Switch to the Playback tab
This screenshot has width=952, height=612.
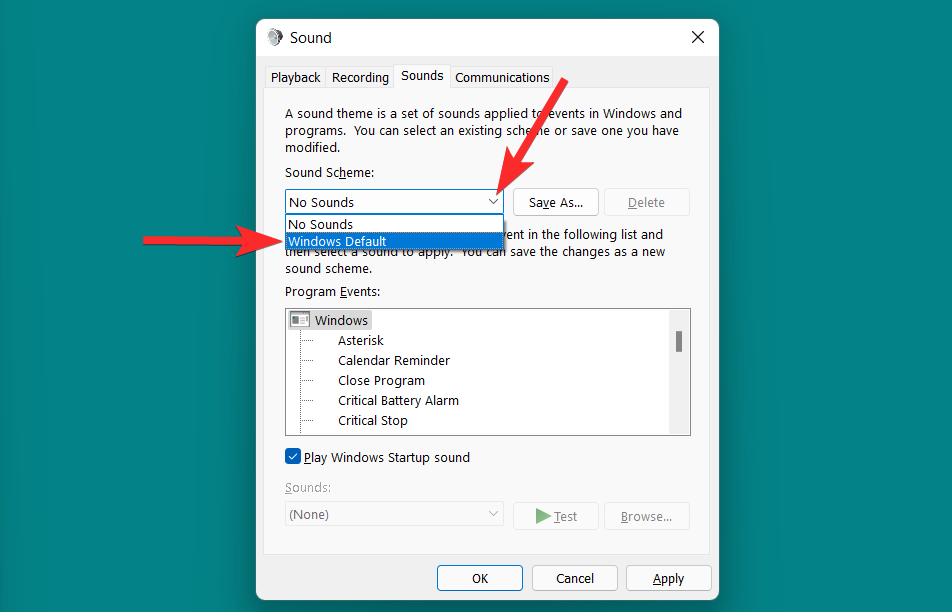(x=295, y=77)
